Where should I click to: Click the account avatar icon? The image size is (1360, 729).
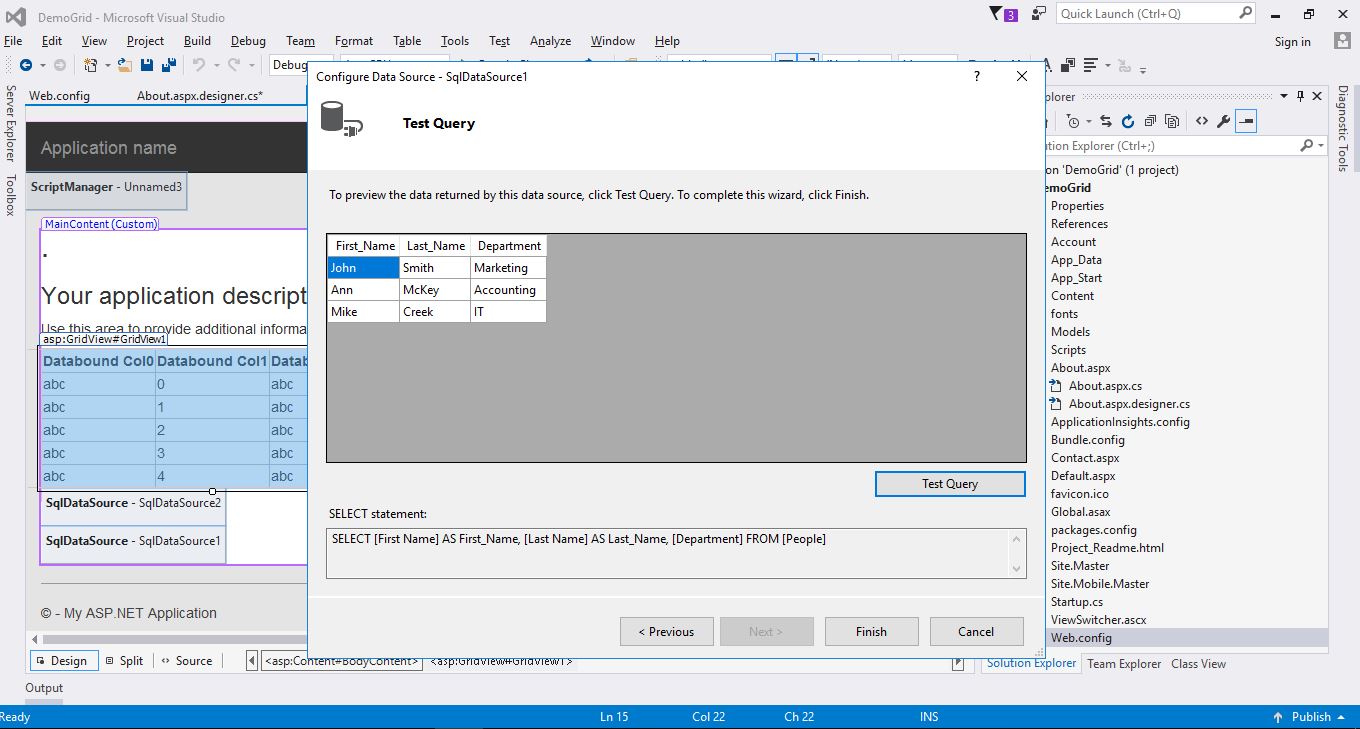coord(1343,41)
